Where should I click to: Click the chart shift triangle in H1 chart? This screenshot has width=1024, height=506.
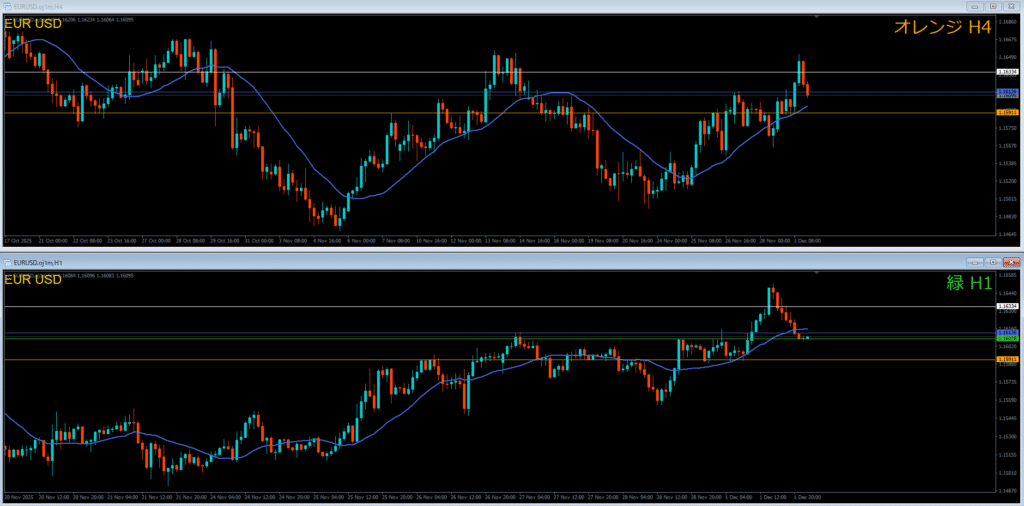[x=816, y=272]
